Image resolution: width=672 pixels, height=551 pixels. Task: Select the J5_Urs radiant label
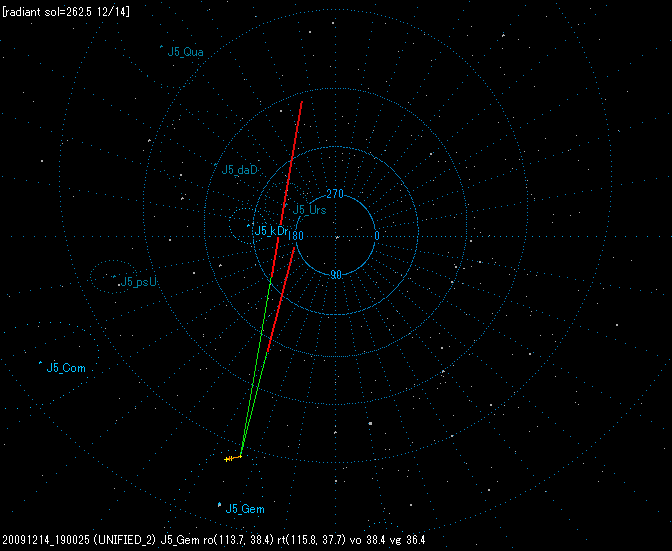point(309,210)
